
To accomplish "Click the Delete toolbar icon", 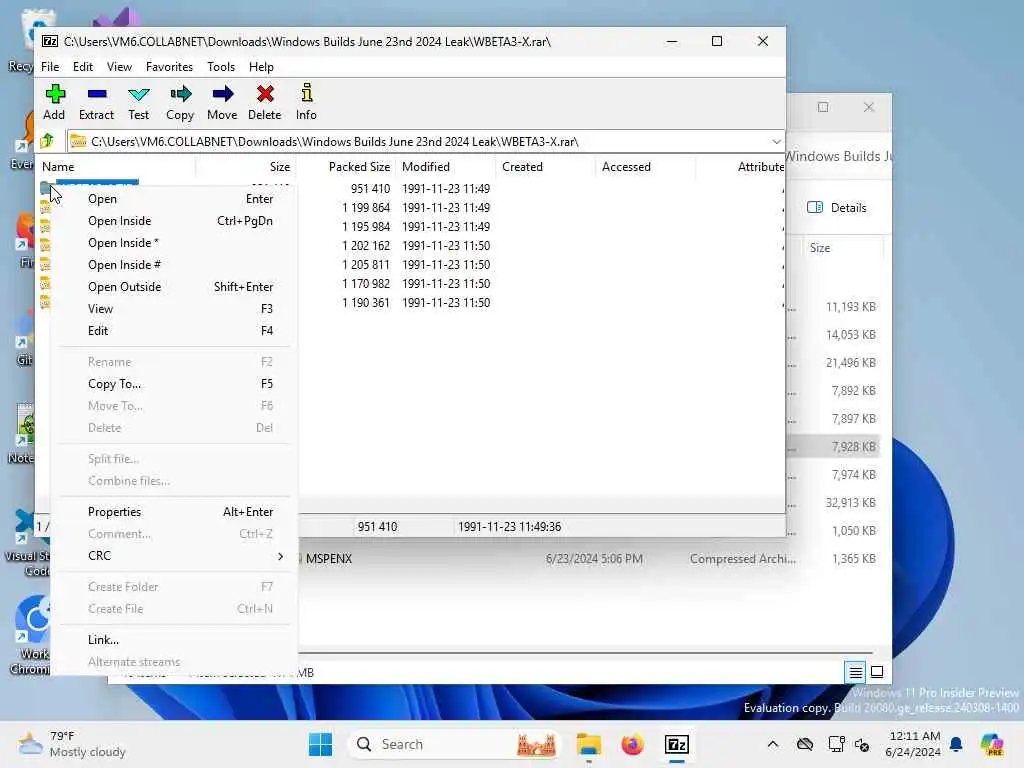I will pyautogui.click(x=264, y=102).
